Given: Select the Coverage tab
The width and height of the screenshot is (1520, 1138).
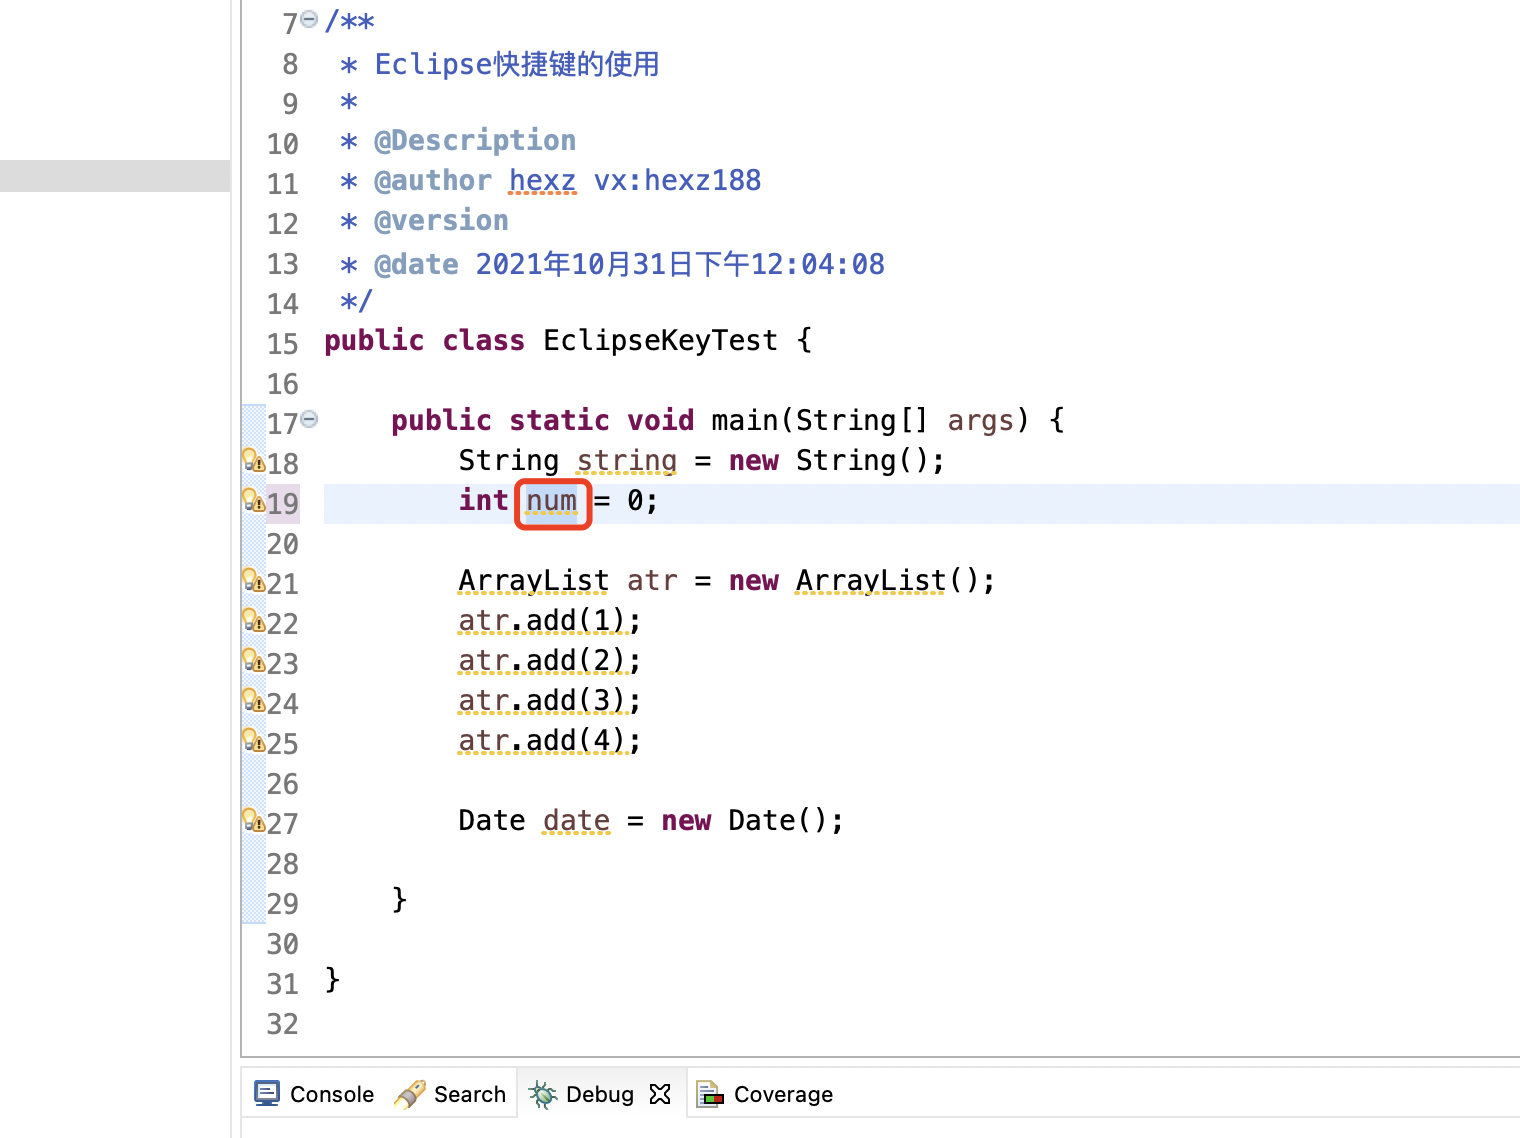Looking at the screenshot, I should point(765,1094).
